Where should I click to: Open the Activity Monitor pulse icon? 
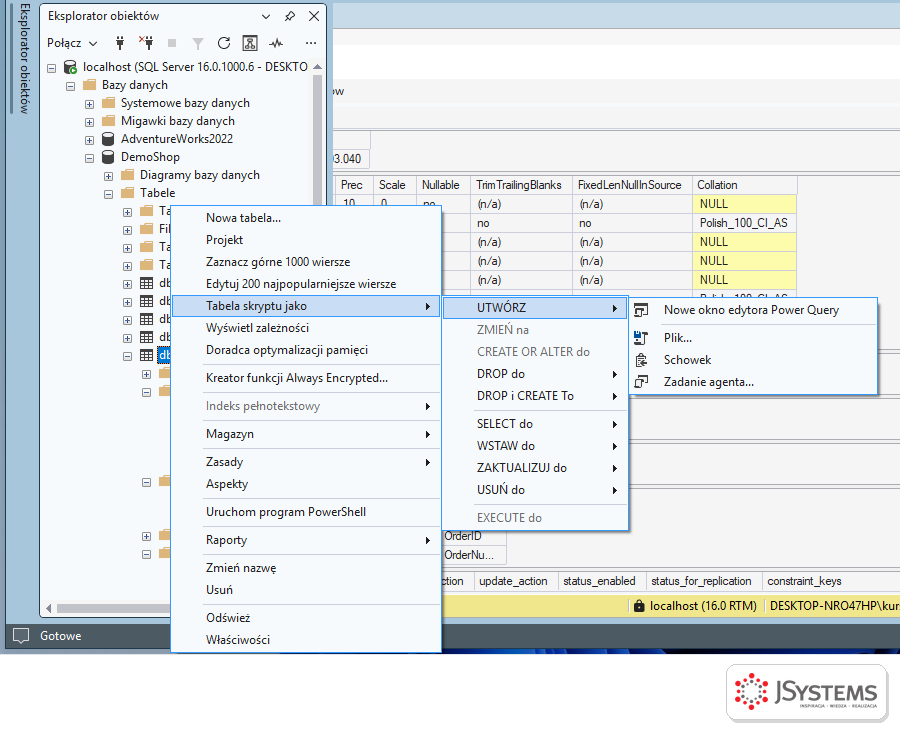[276, 42]
